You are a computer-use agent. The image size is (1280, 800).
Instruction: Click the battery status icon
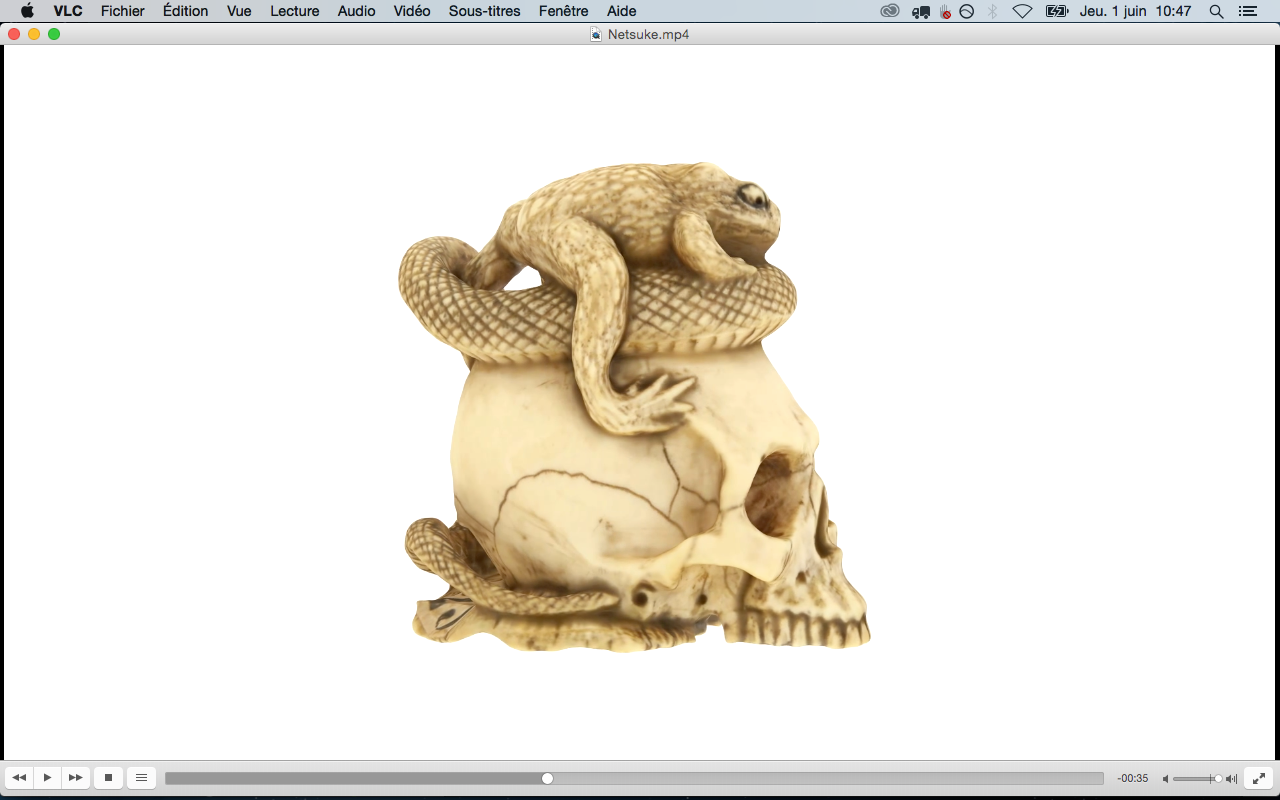pyautogui.click(x=1057, y=11)
